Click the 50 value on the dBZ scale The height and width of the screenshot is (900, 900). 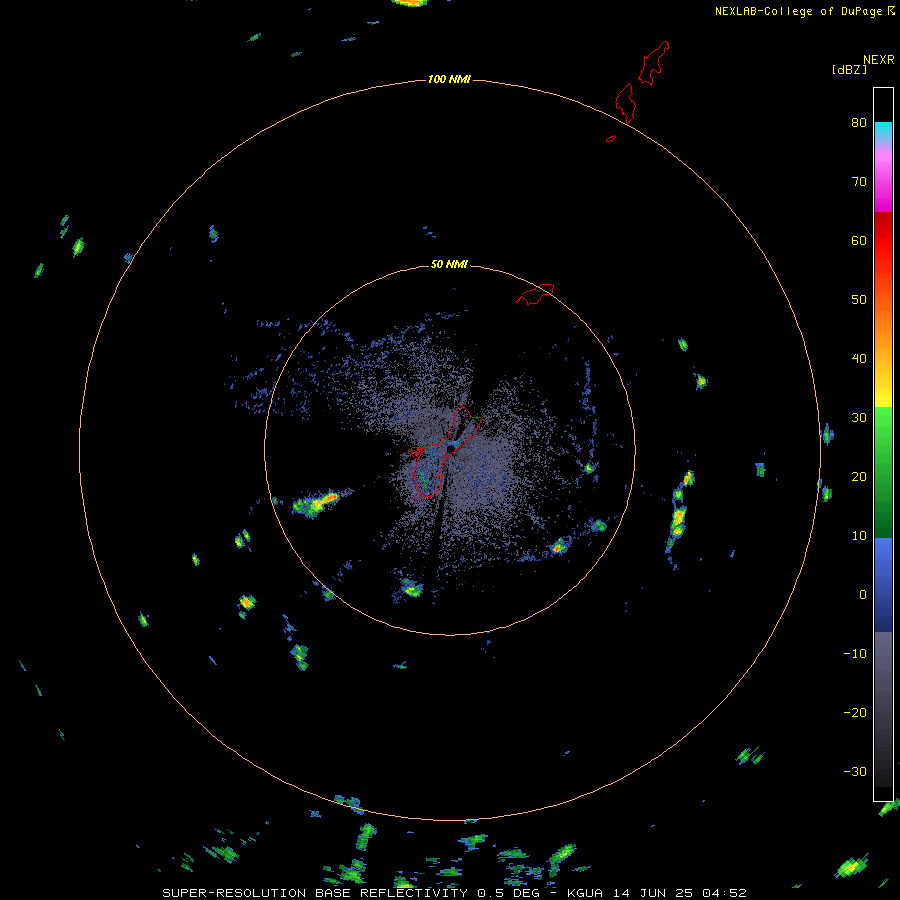[x=859, y=300]
